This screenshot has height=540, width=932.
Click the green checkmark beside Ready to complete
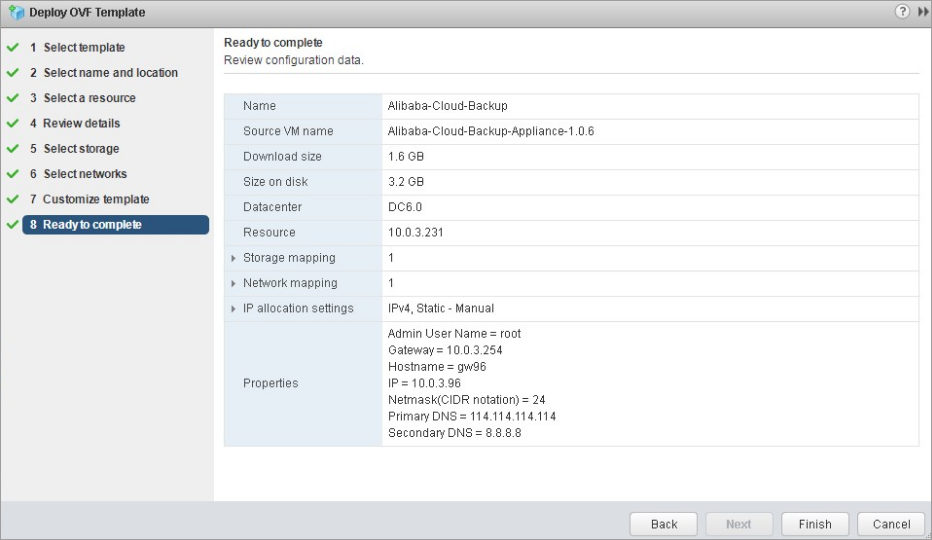(x=13, y=224)
